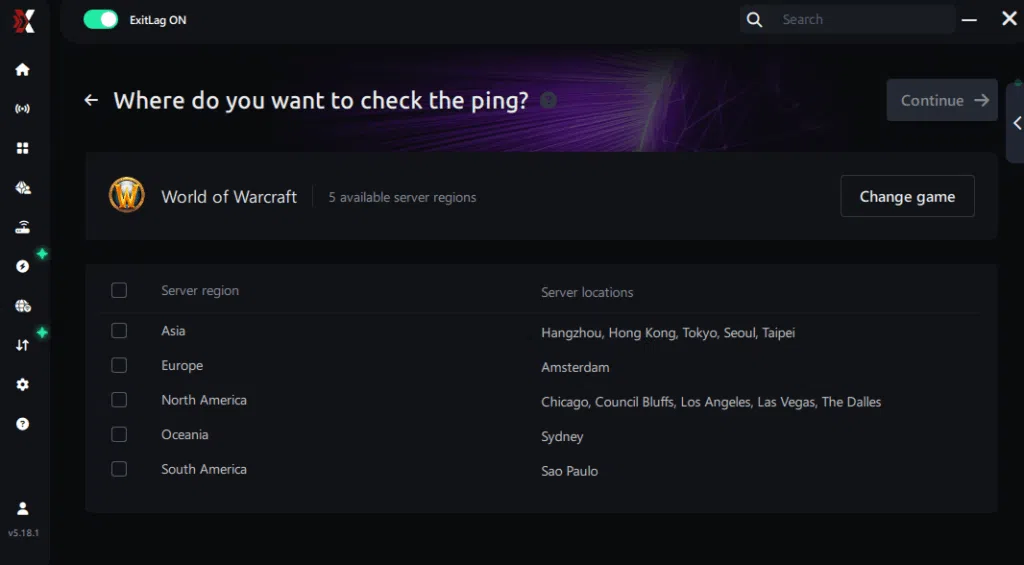Click the Continue button
Viewport: 1024px width, 565px height.
pos(942,100)
